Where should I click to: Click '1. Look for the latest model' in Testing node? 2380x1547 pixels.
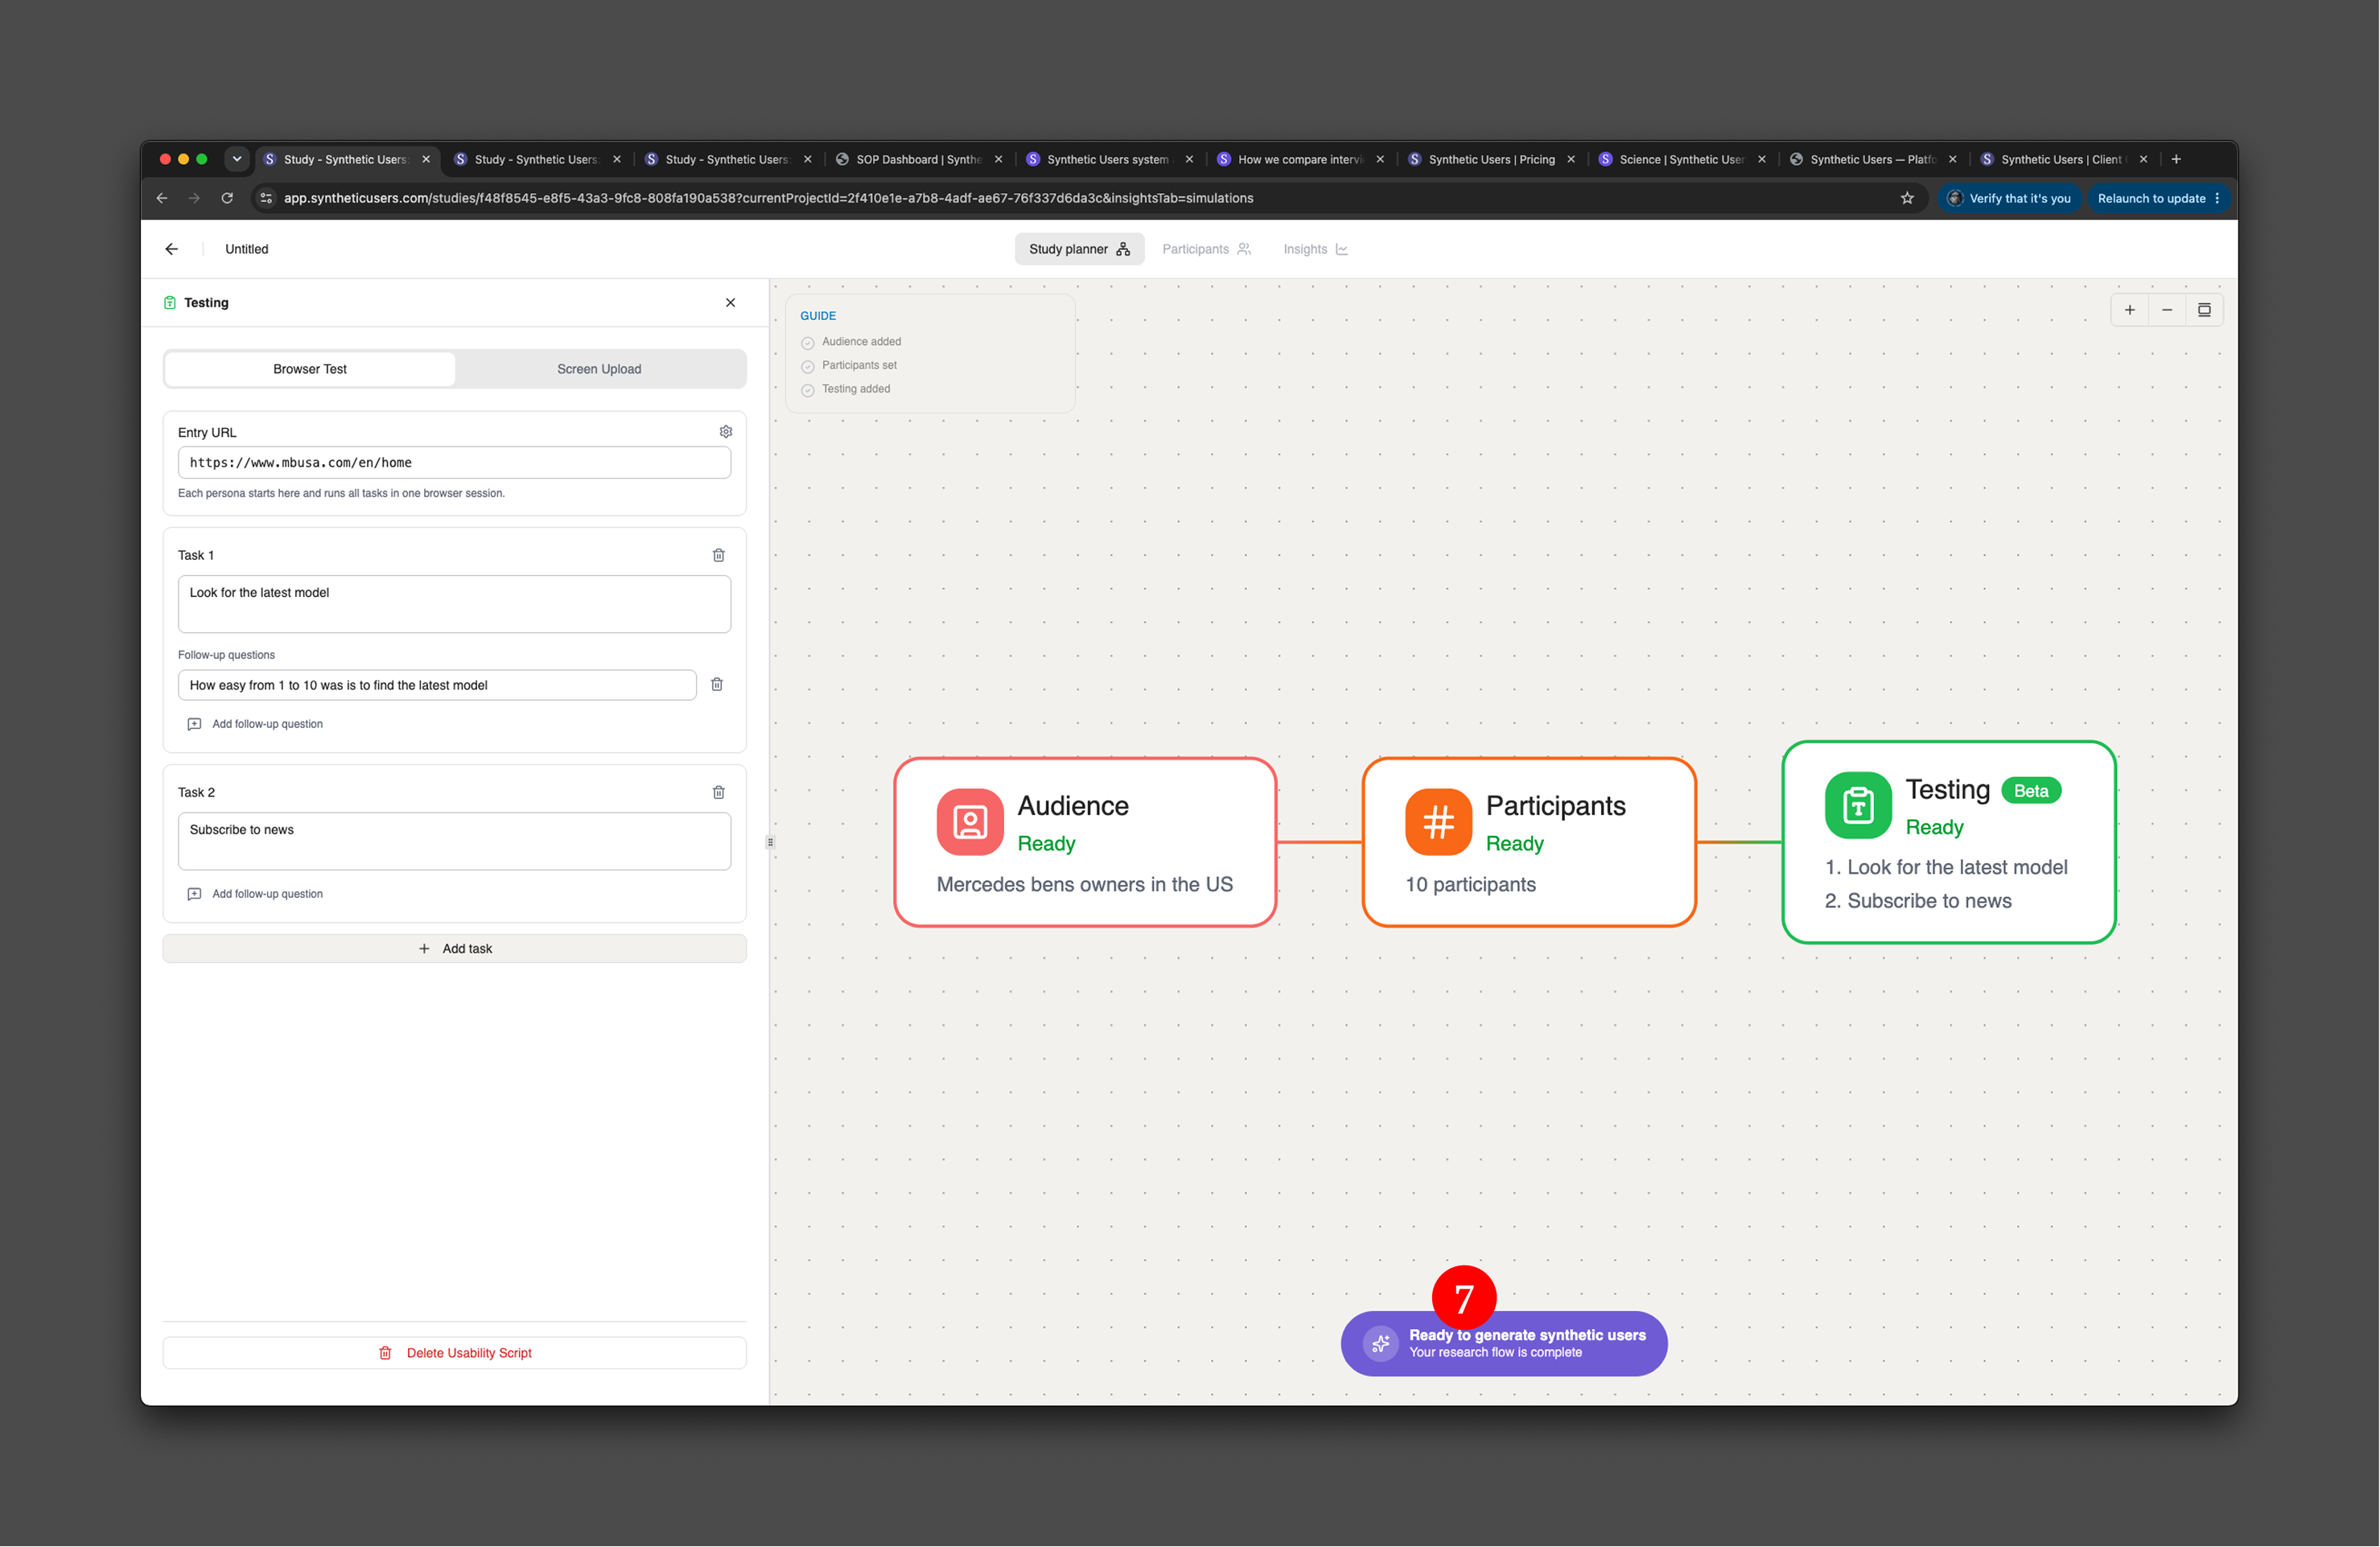click(x=1946, y=867)
